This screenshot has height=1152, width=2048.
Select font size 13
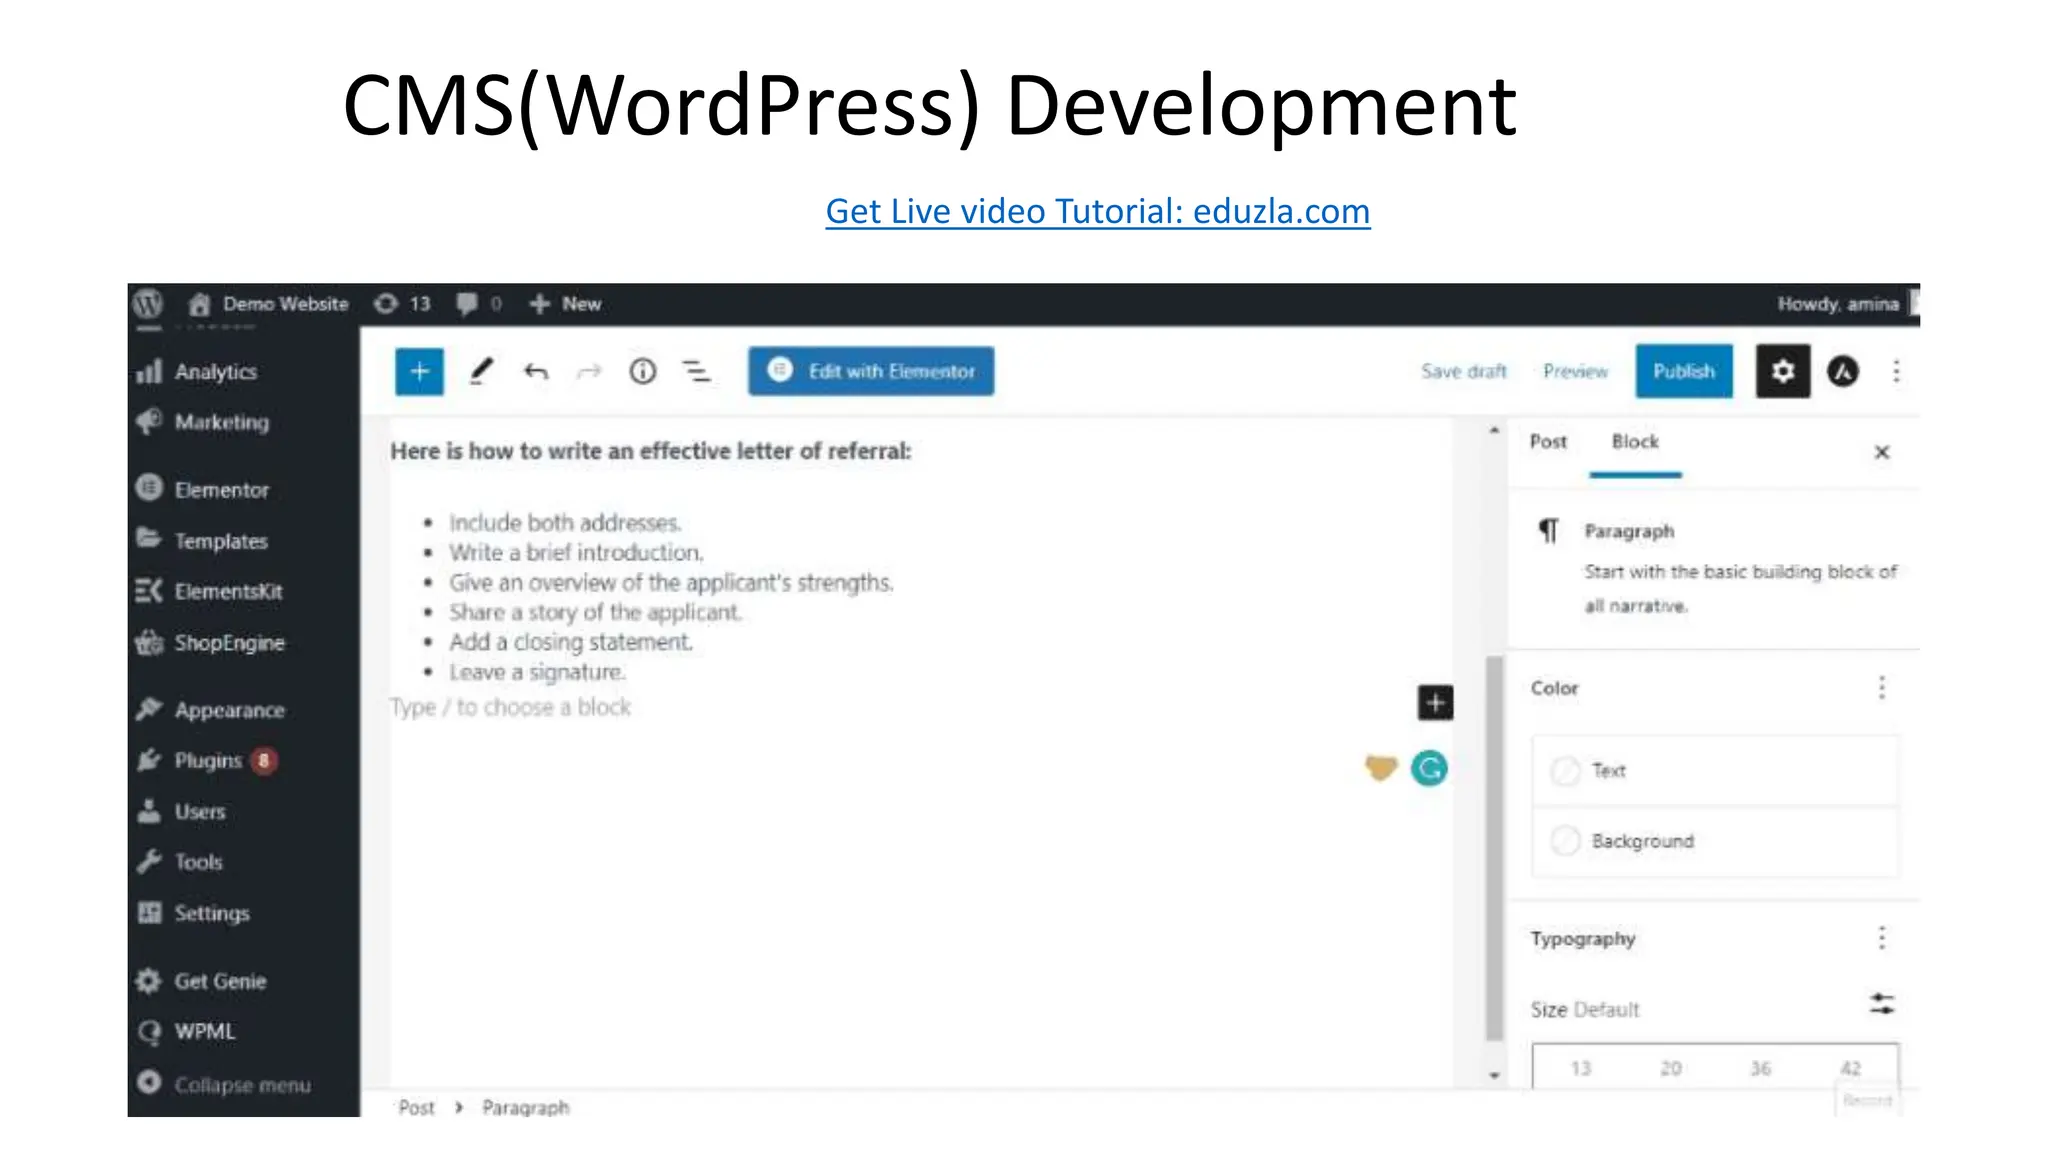point(1580,1069)
